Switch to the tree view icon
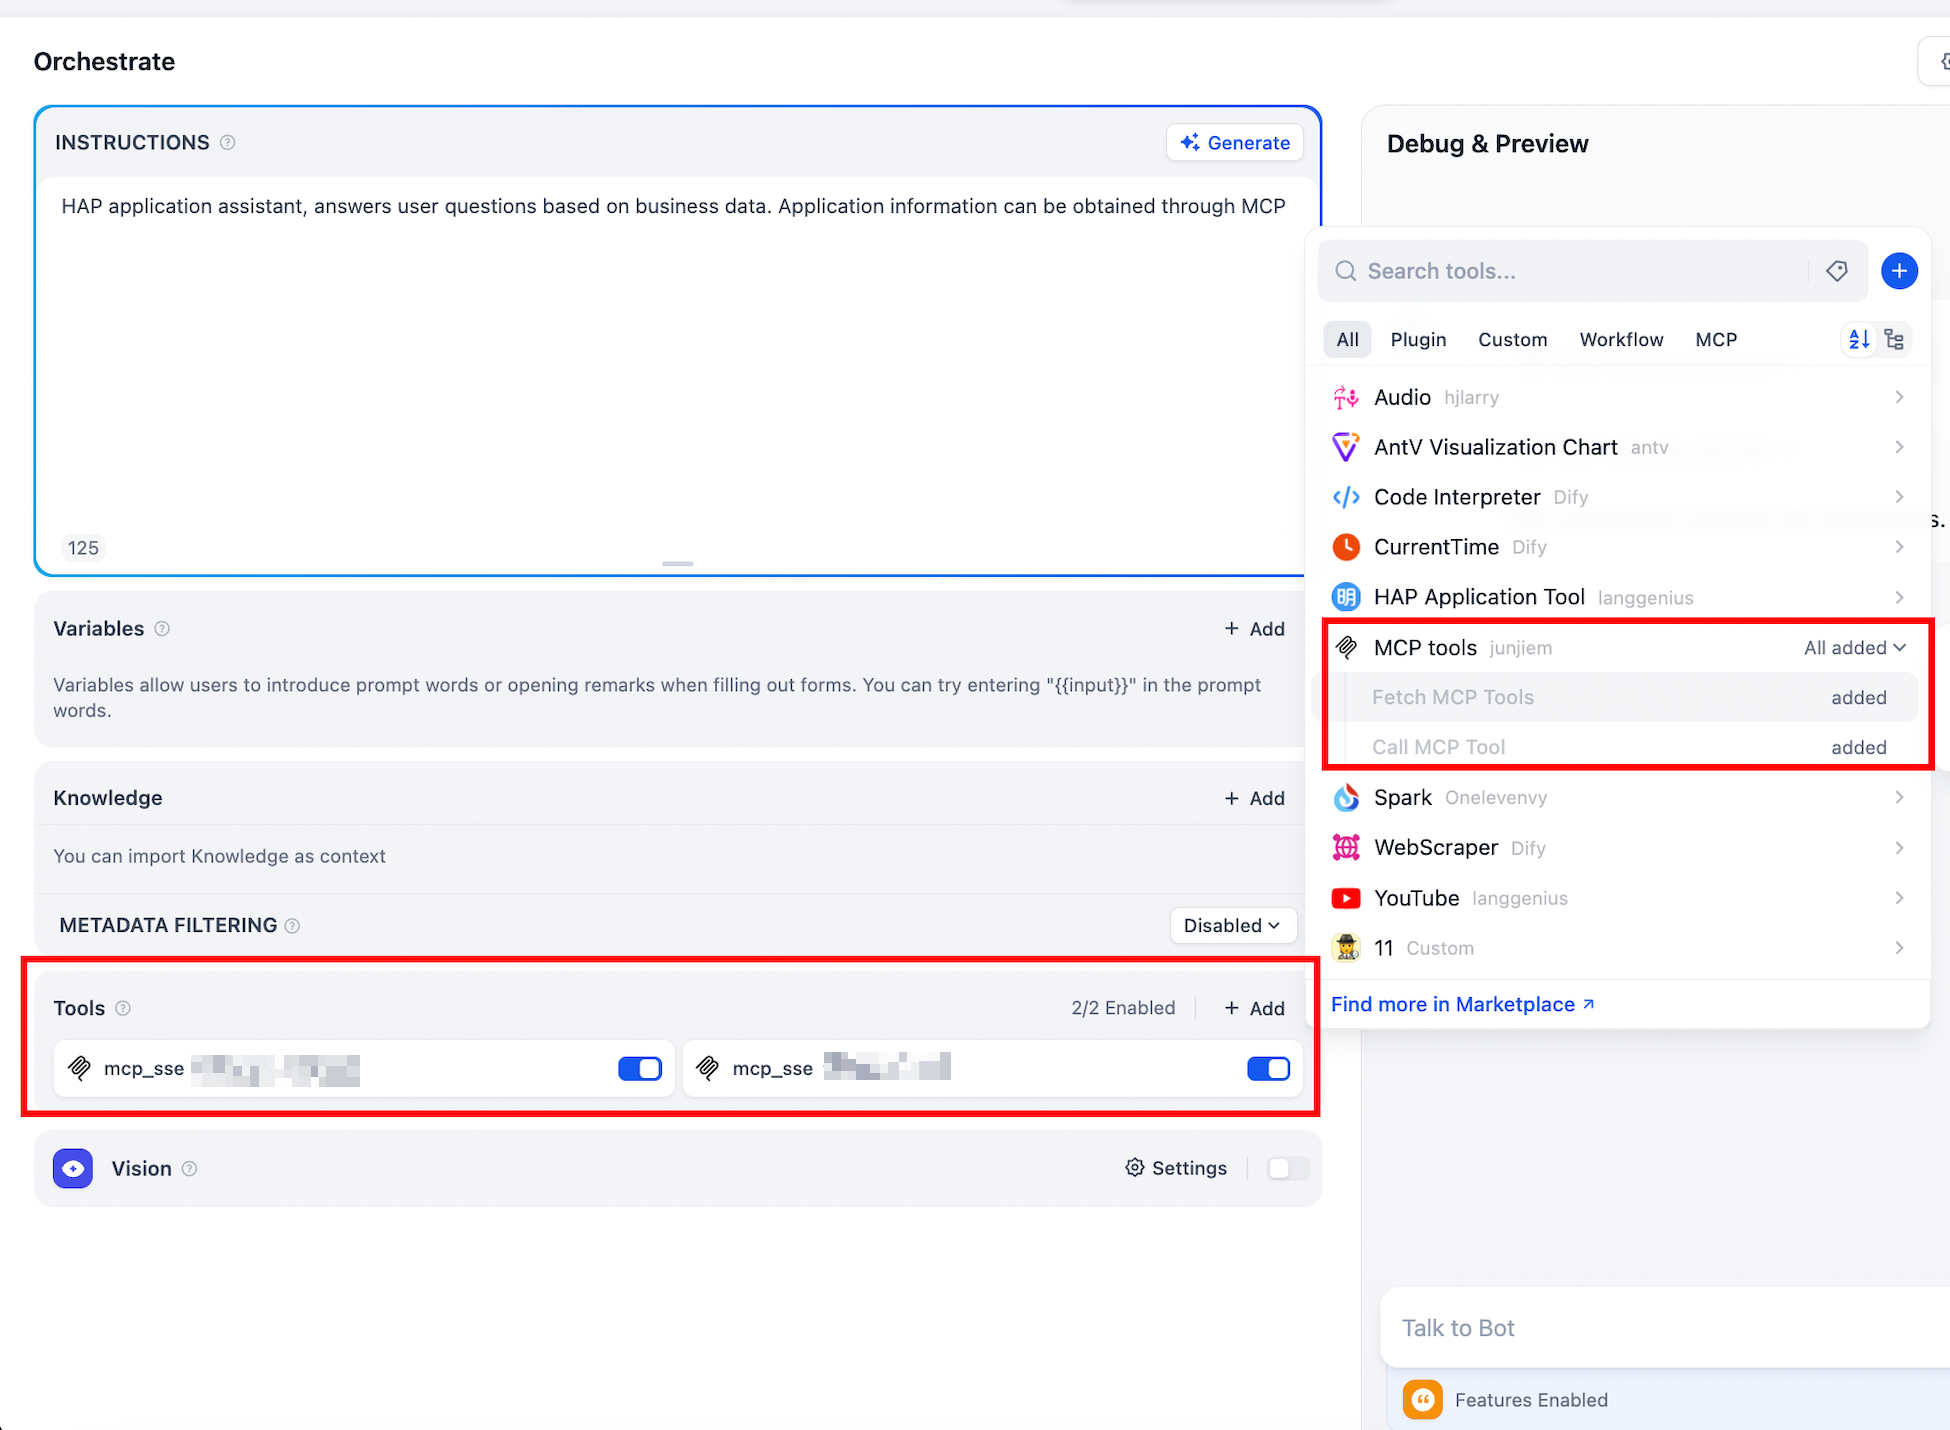This screenshot has width=1950, height=1430. (x=1894, y=340)
